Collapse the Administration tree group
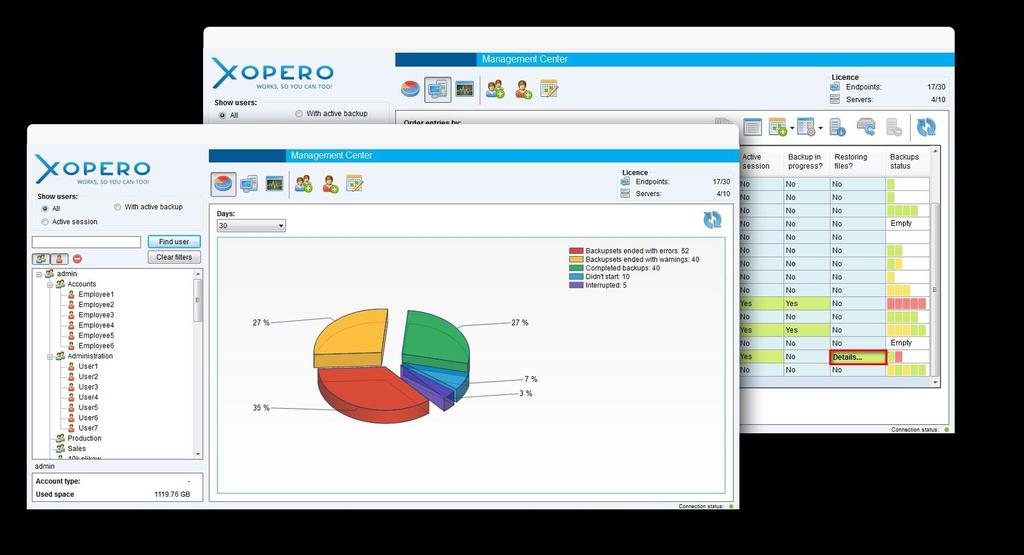The height and width of the screenshot is (555, 1024). 50,357
